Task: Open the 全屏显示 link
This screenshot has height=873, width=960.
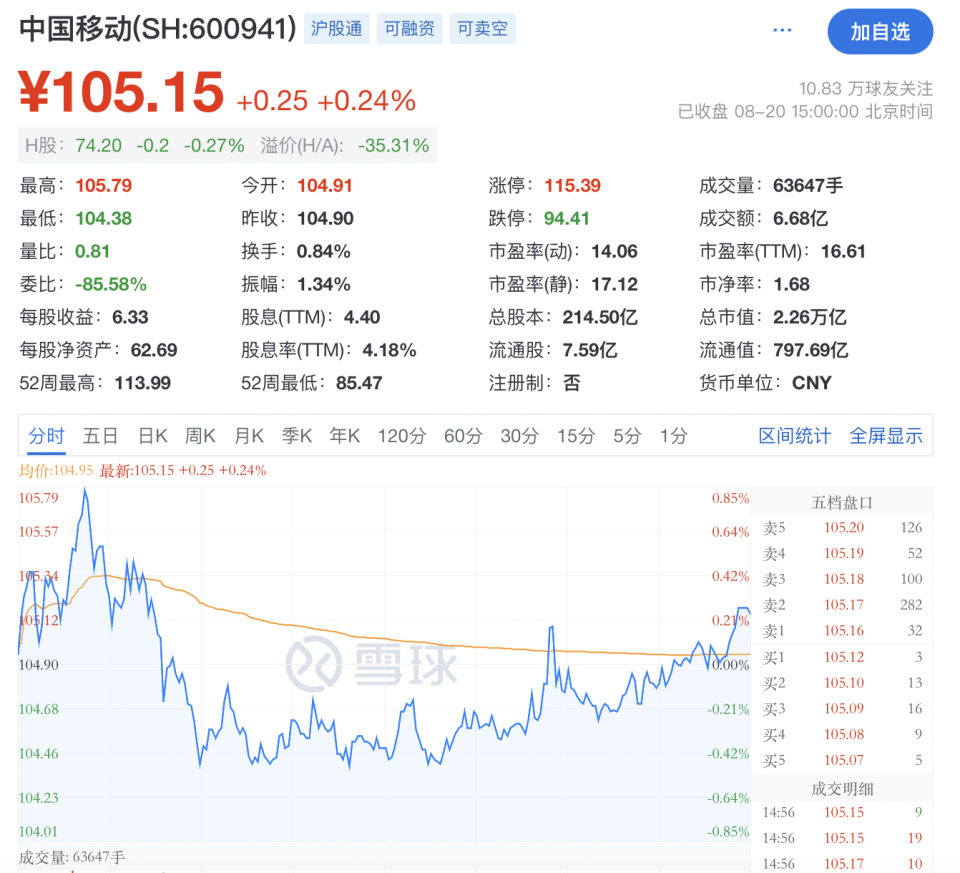Action: [885, 436]
